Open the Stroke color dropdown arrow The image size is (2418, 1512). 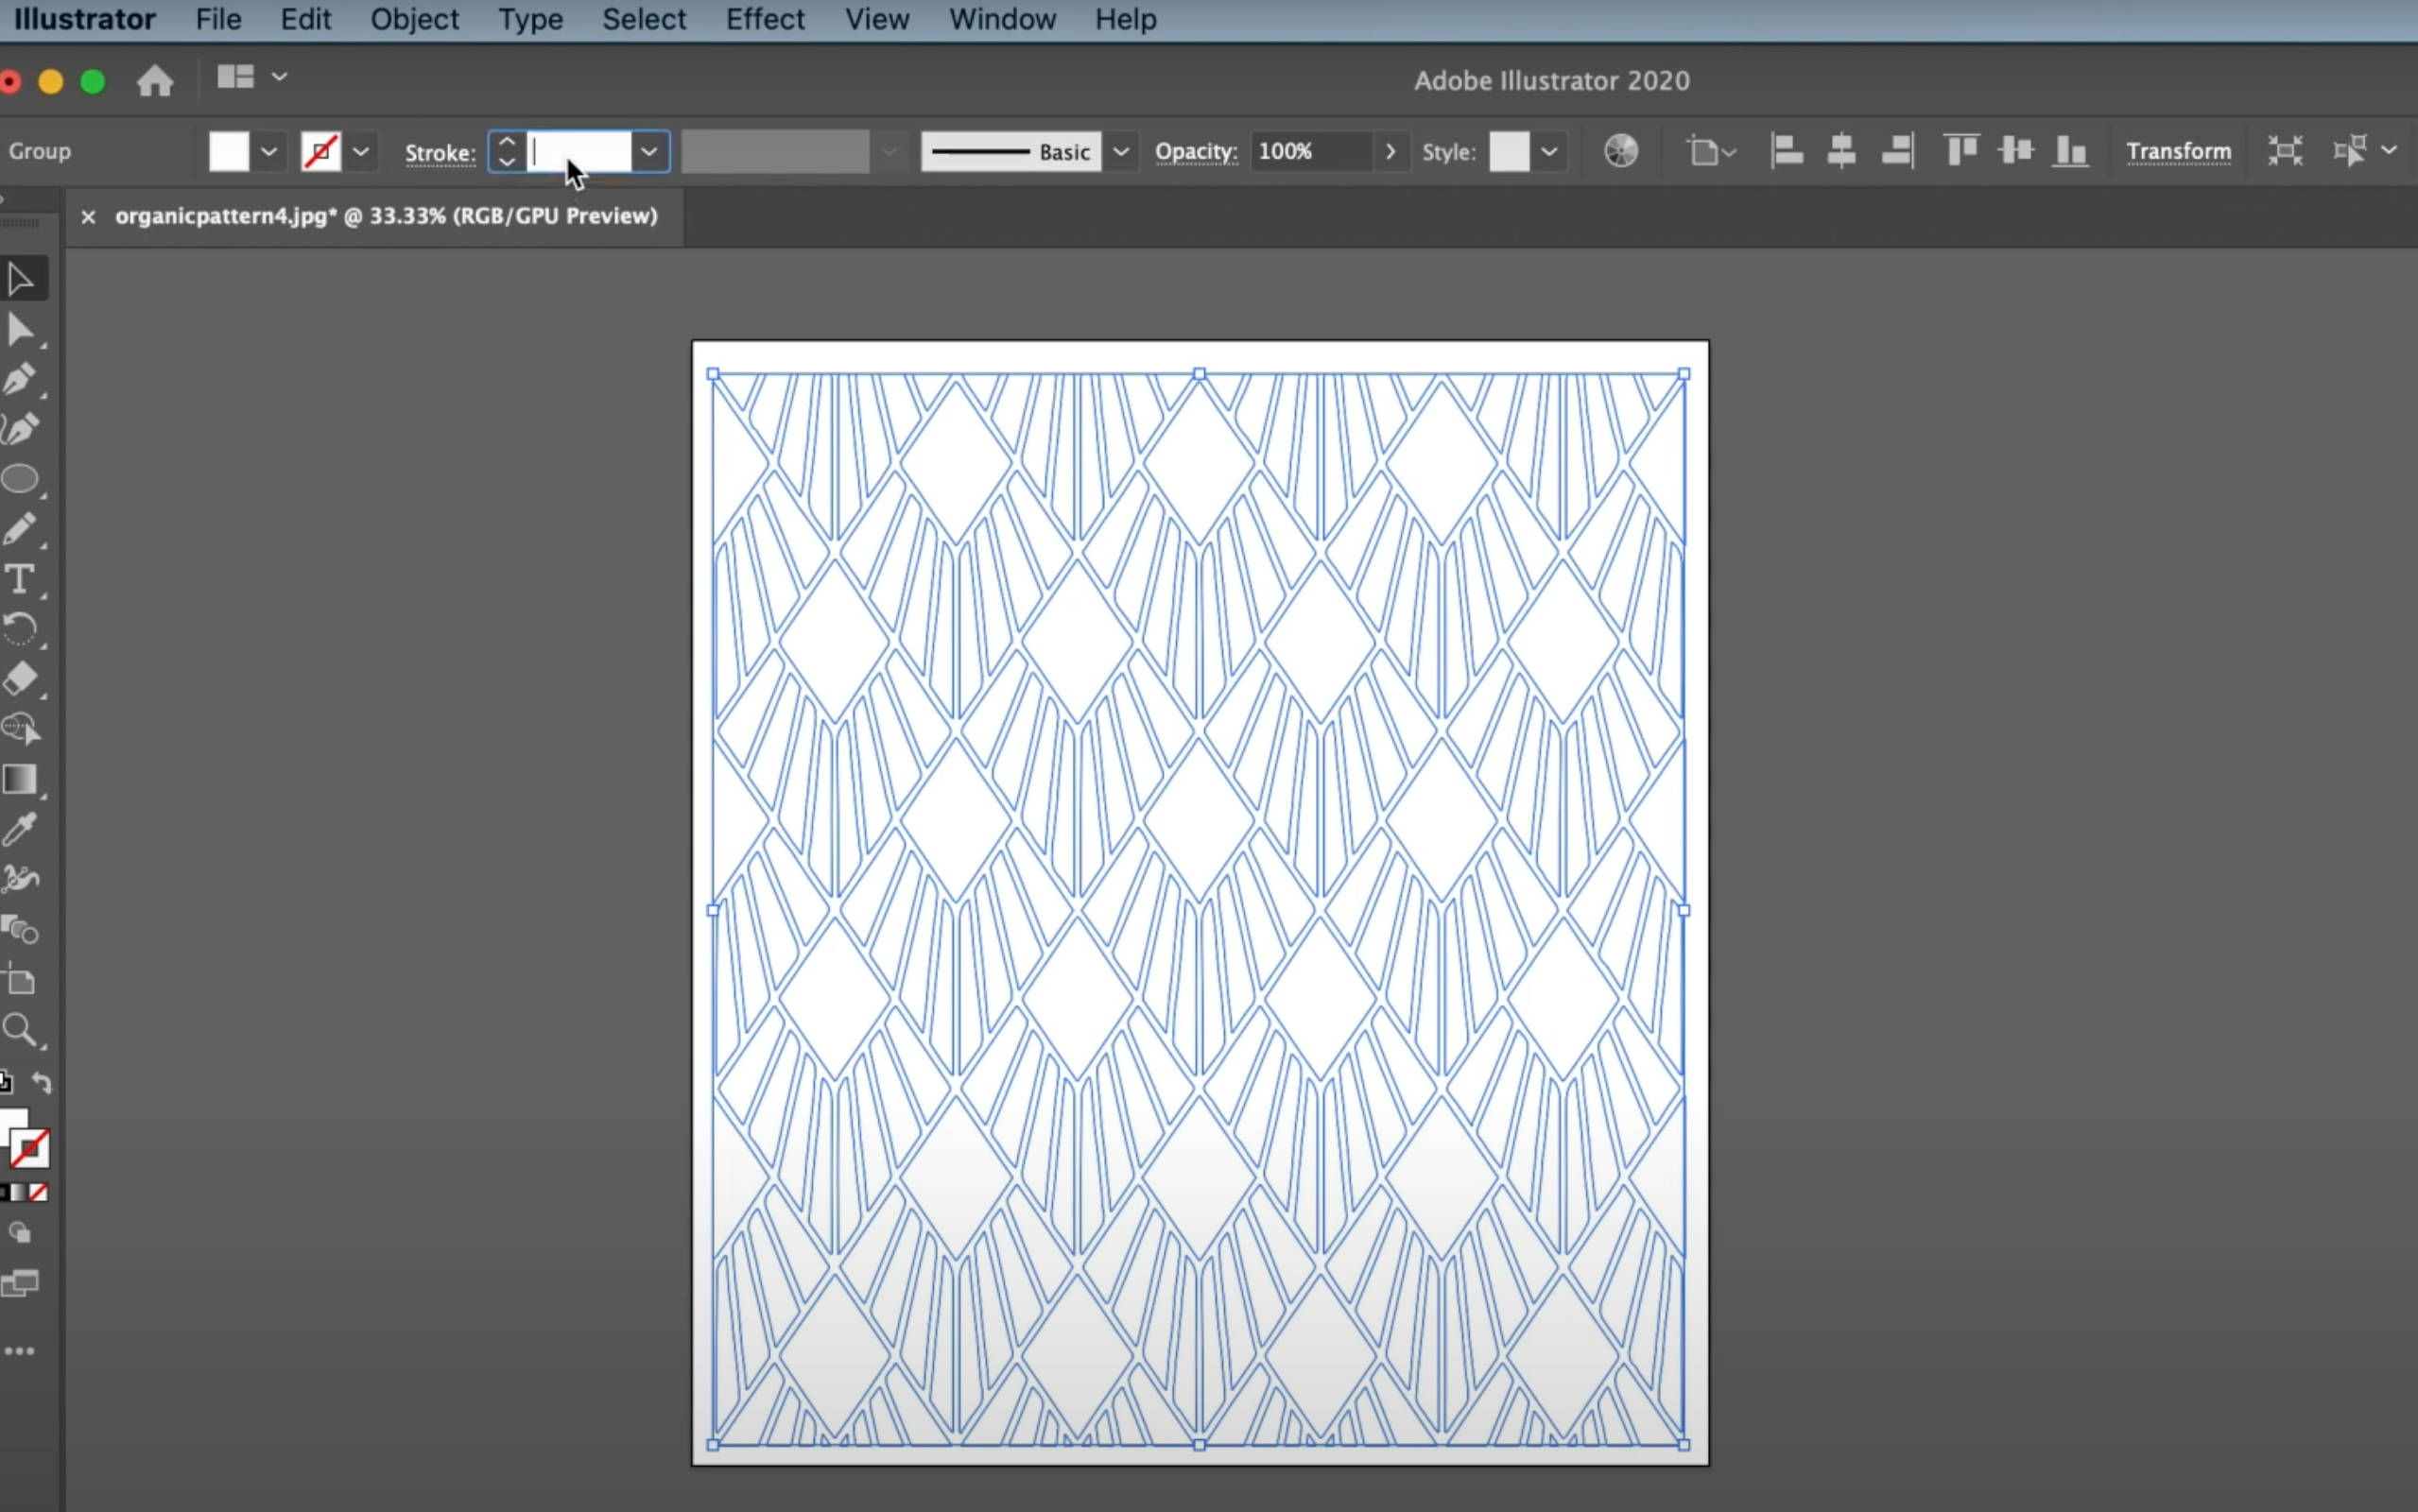click(x=361, y=152)
